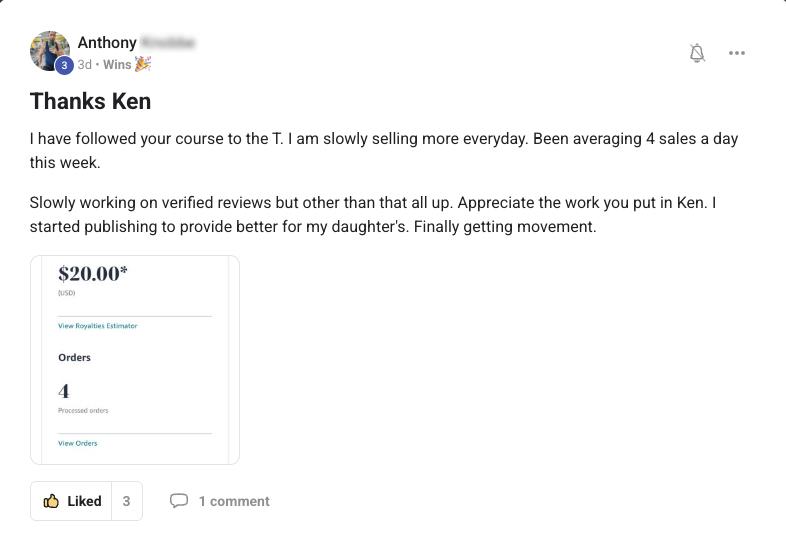Click the $20.00 royalty amount
The height and width of the screenshot is (534, 786).
(x=93, y=274)
